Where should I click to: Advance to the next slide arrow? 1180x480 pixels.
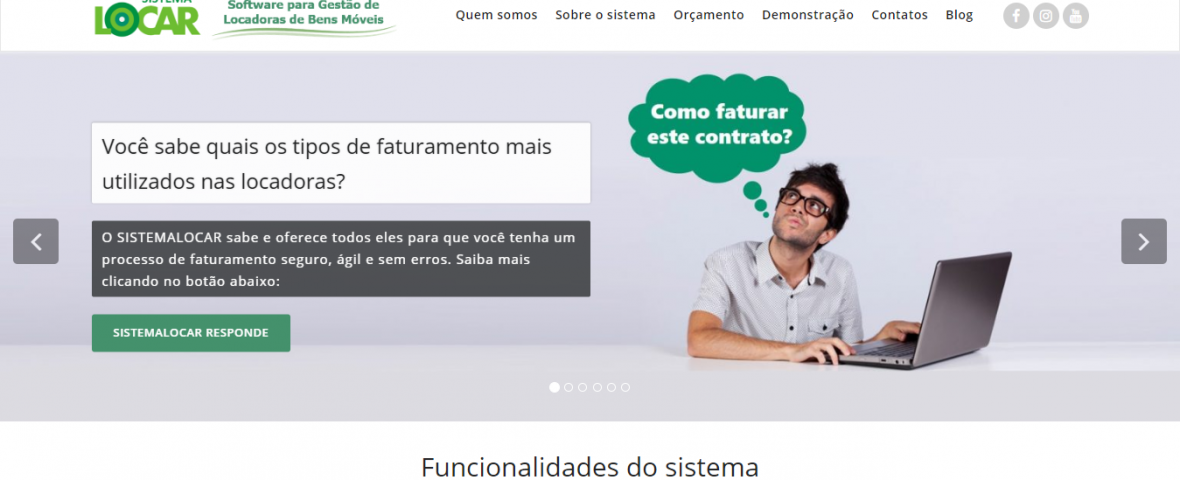[1144, 242]
